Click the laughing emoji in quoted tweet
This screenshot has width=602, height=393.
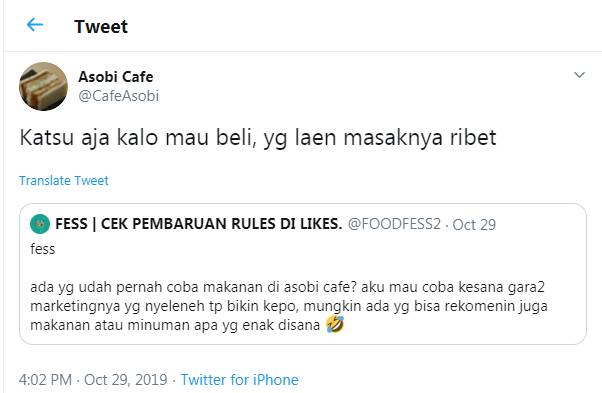coord(335,324)
